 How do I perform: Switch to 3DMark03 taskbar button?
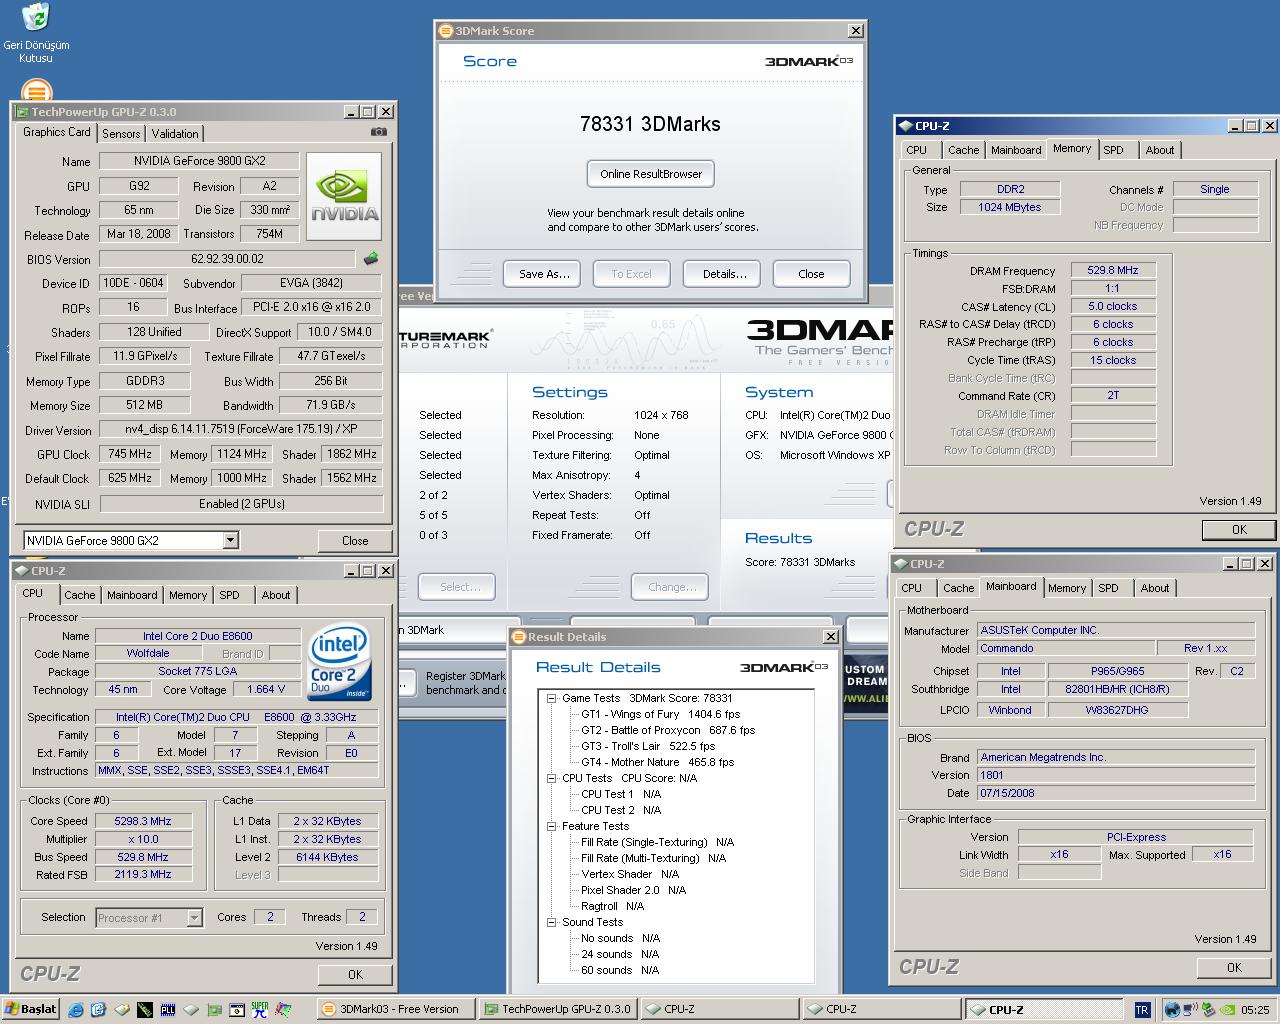click(x=395, y=1010)
